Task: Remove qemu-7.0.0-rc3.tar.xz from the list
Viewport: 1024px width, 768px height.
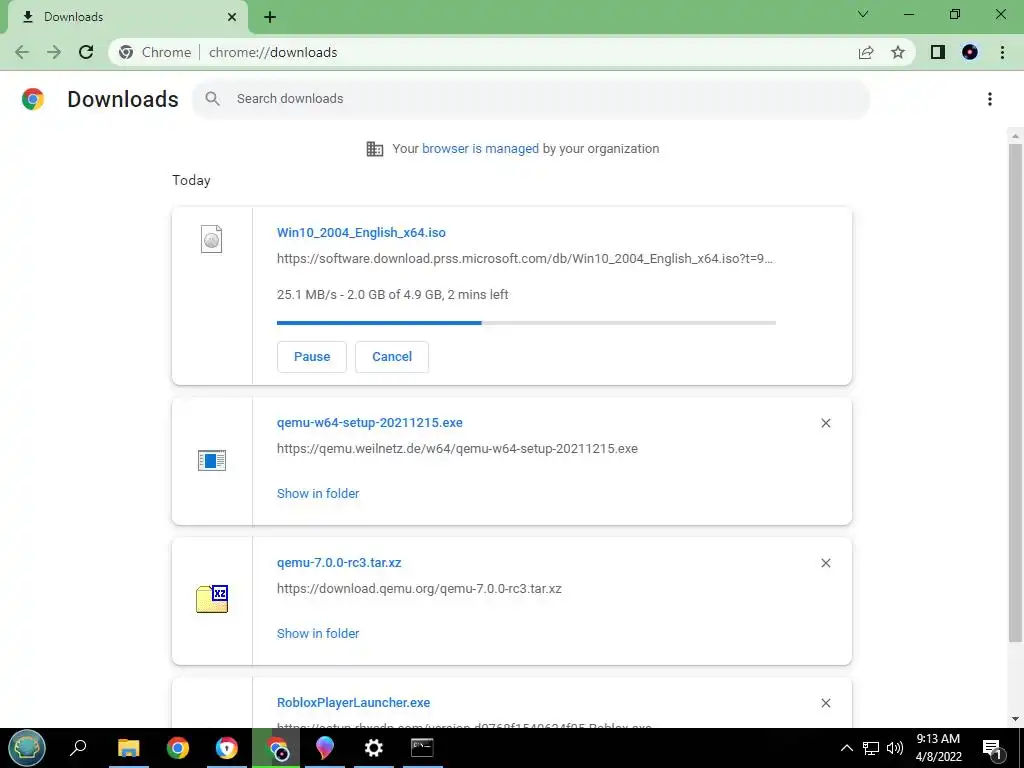Action: point(825,563)
